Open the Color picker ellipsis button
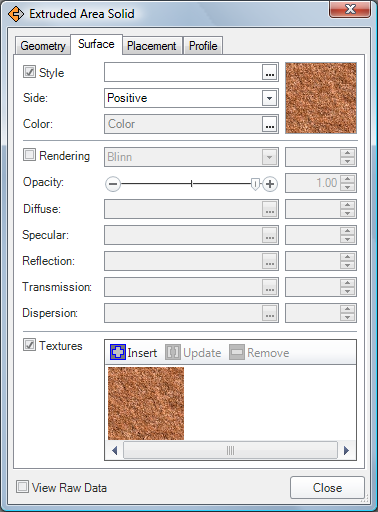 [x=270, y=124]
